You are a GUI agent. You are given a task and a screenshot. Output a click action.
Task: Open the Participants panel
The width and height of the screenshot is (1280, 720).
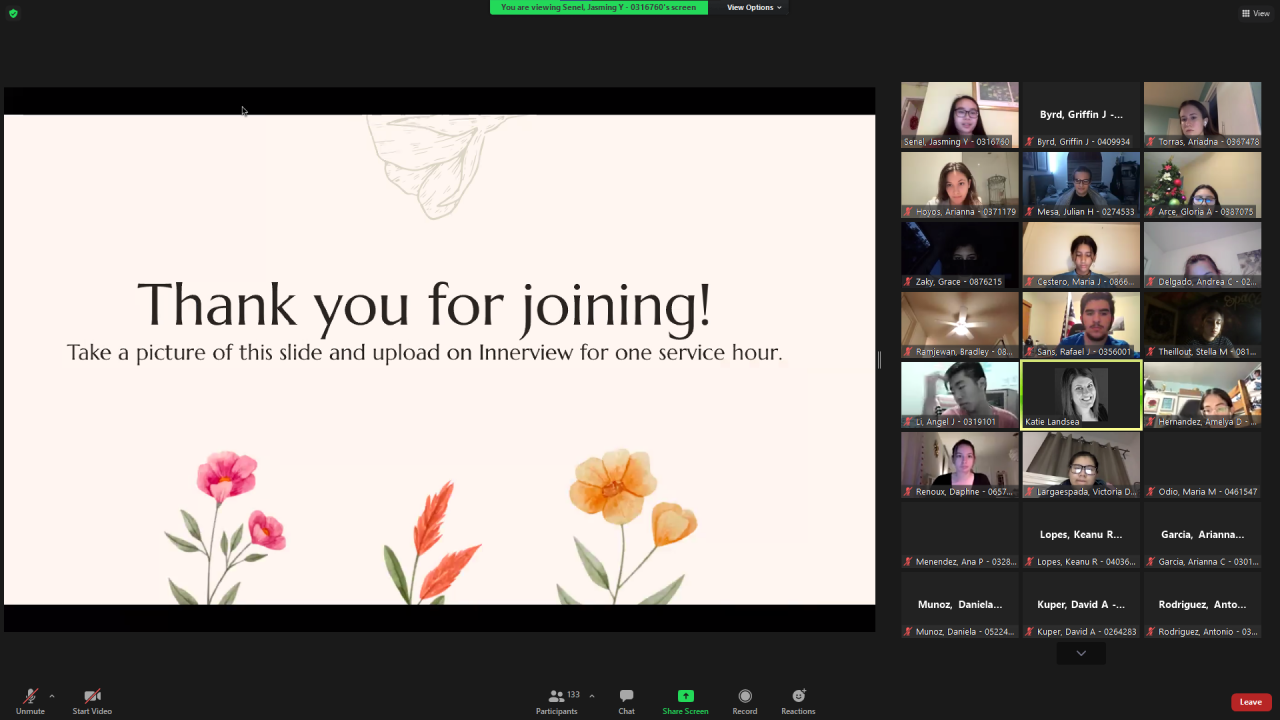coord(557,701)
